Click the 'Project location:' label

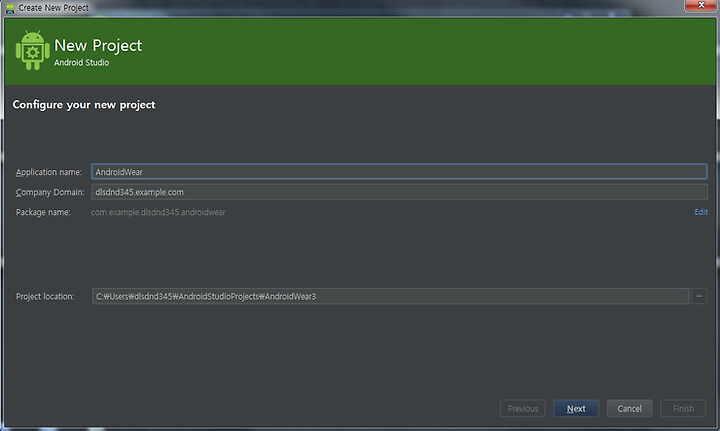(x=45, y=297)
